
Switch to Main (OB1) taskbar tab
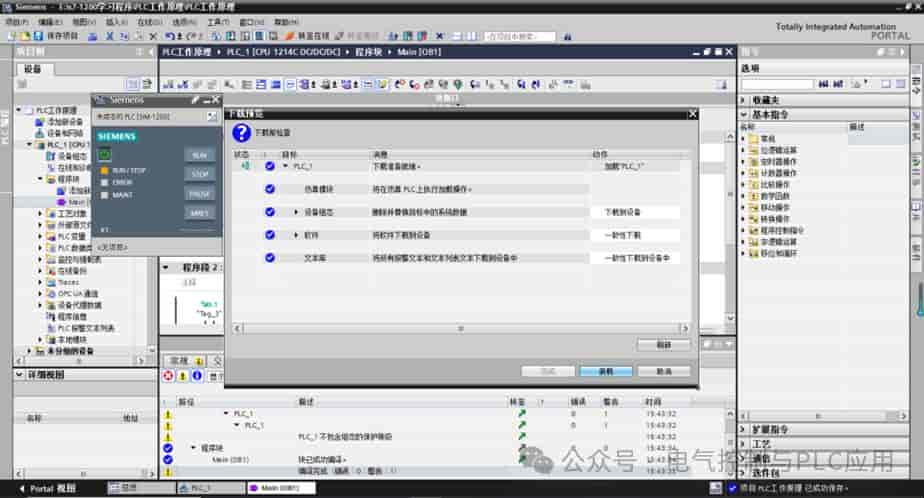point(281,488)
